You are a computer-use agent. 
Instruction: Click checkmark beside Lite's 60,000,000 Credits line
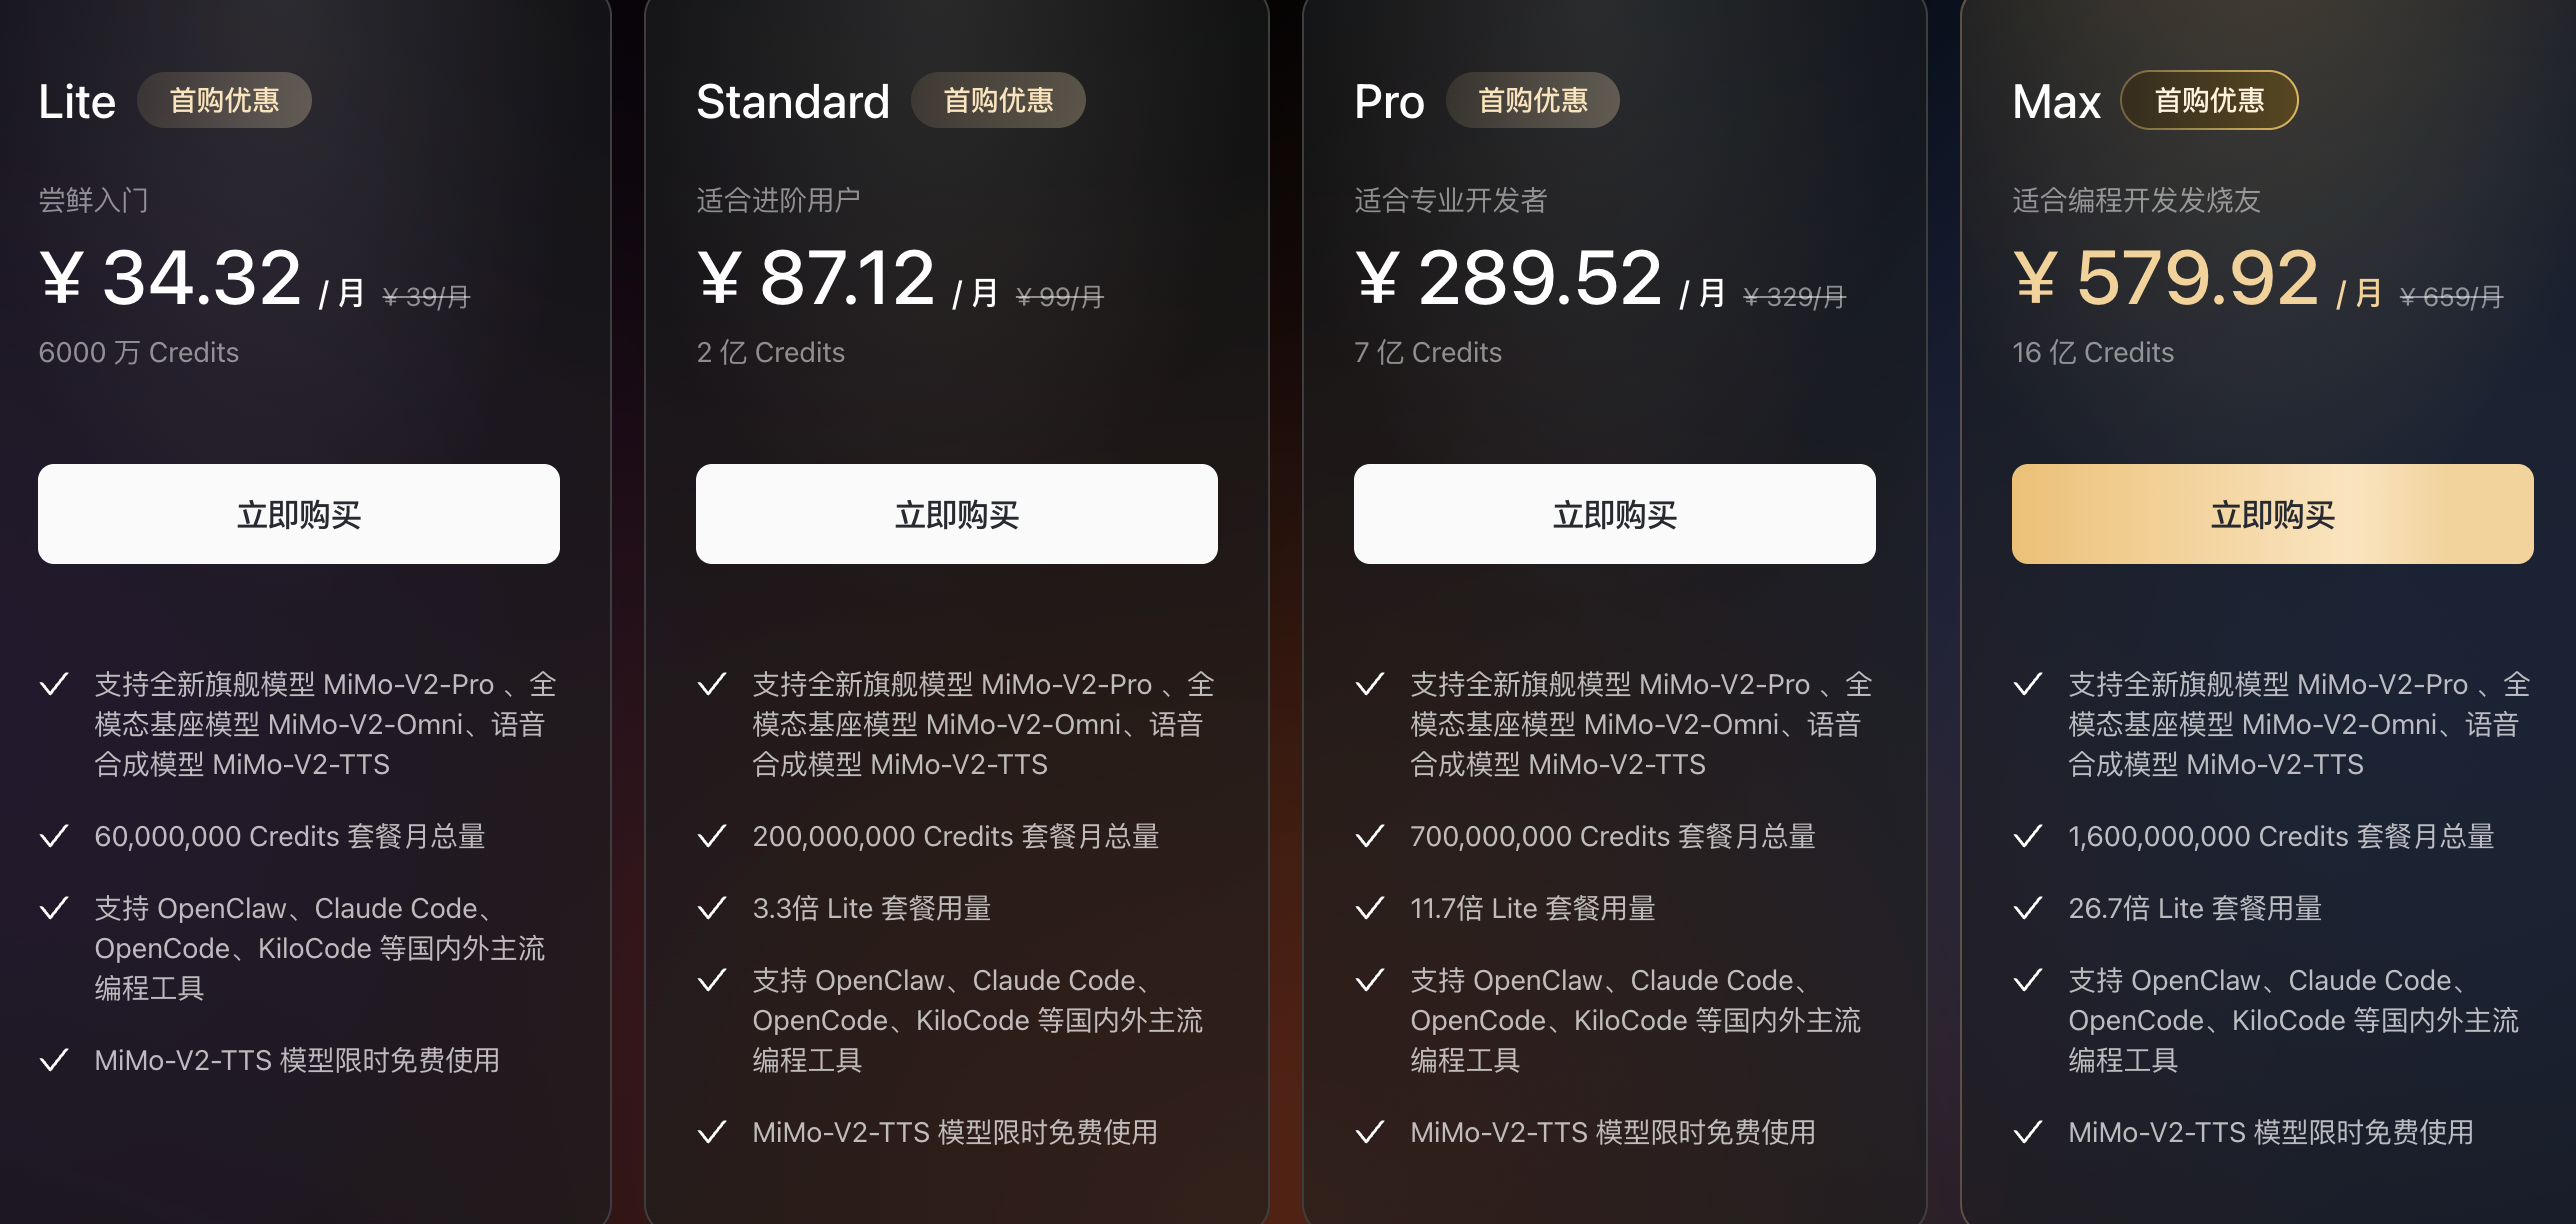pos(54,836)
